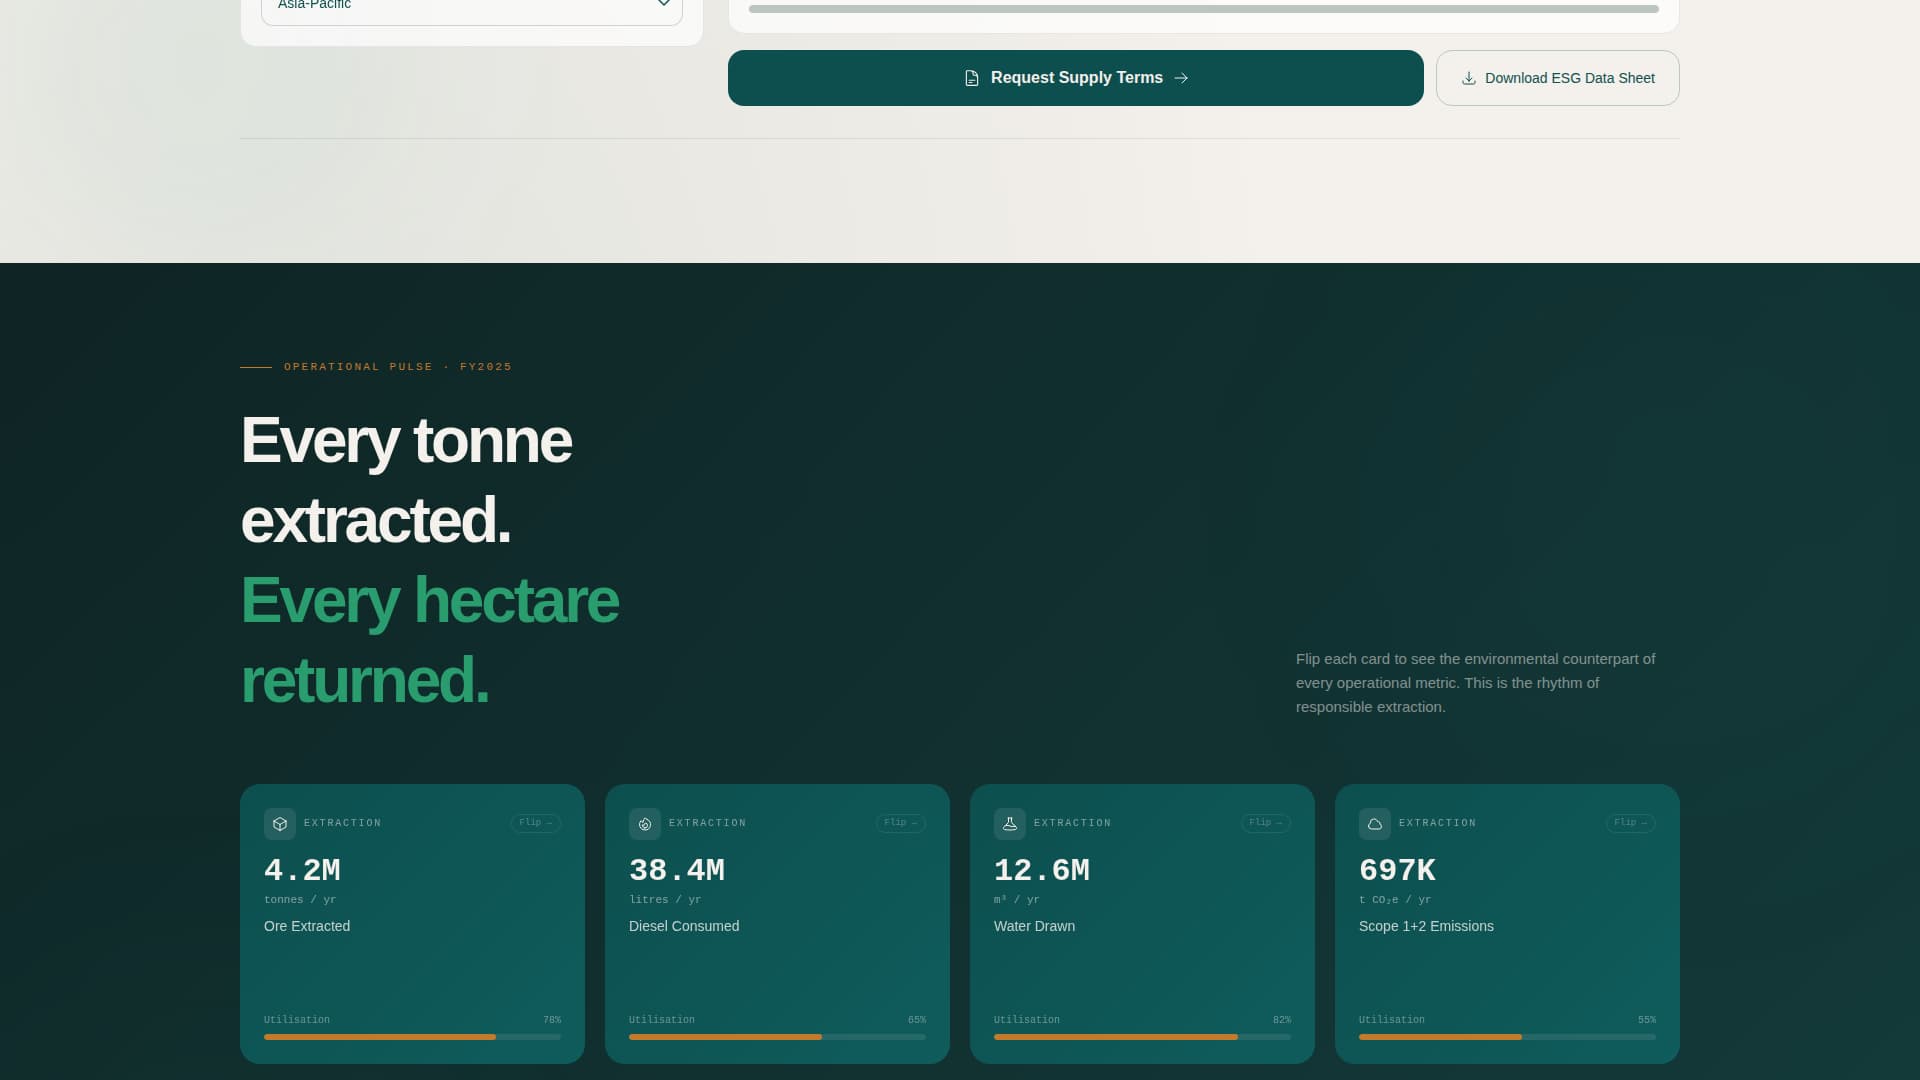
Task: Click the Water Drawn utilisation bar
Action: pyautogui.click(x=1142, y=1037)
